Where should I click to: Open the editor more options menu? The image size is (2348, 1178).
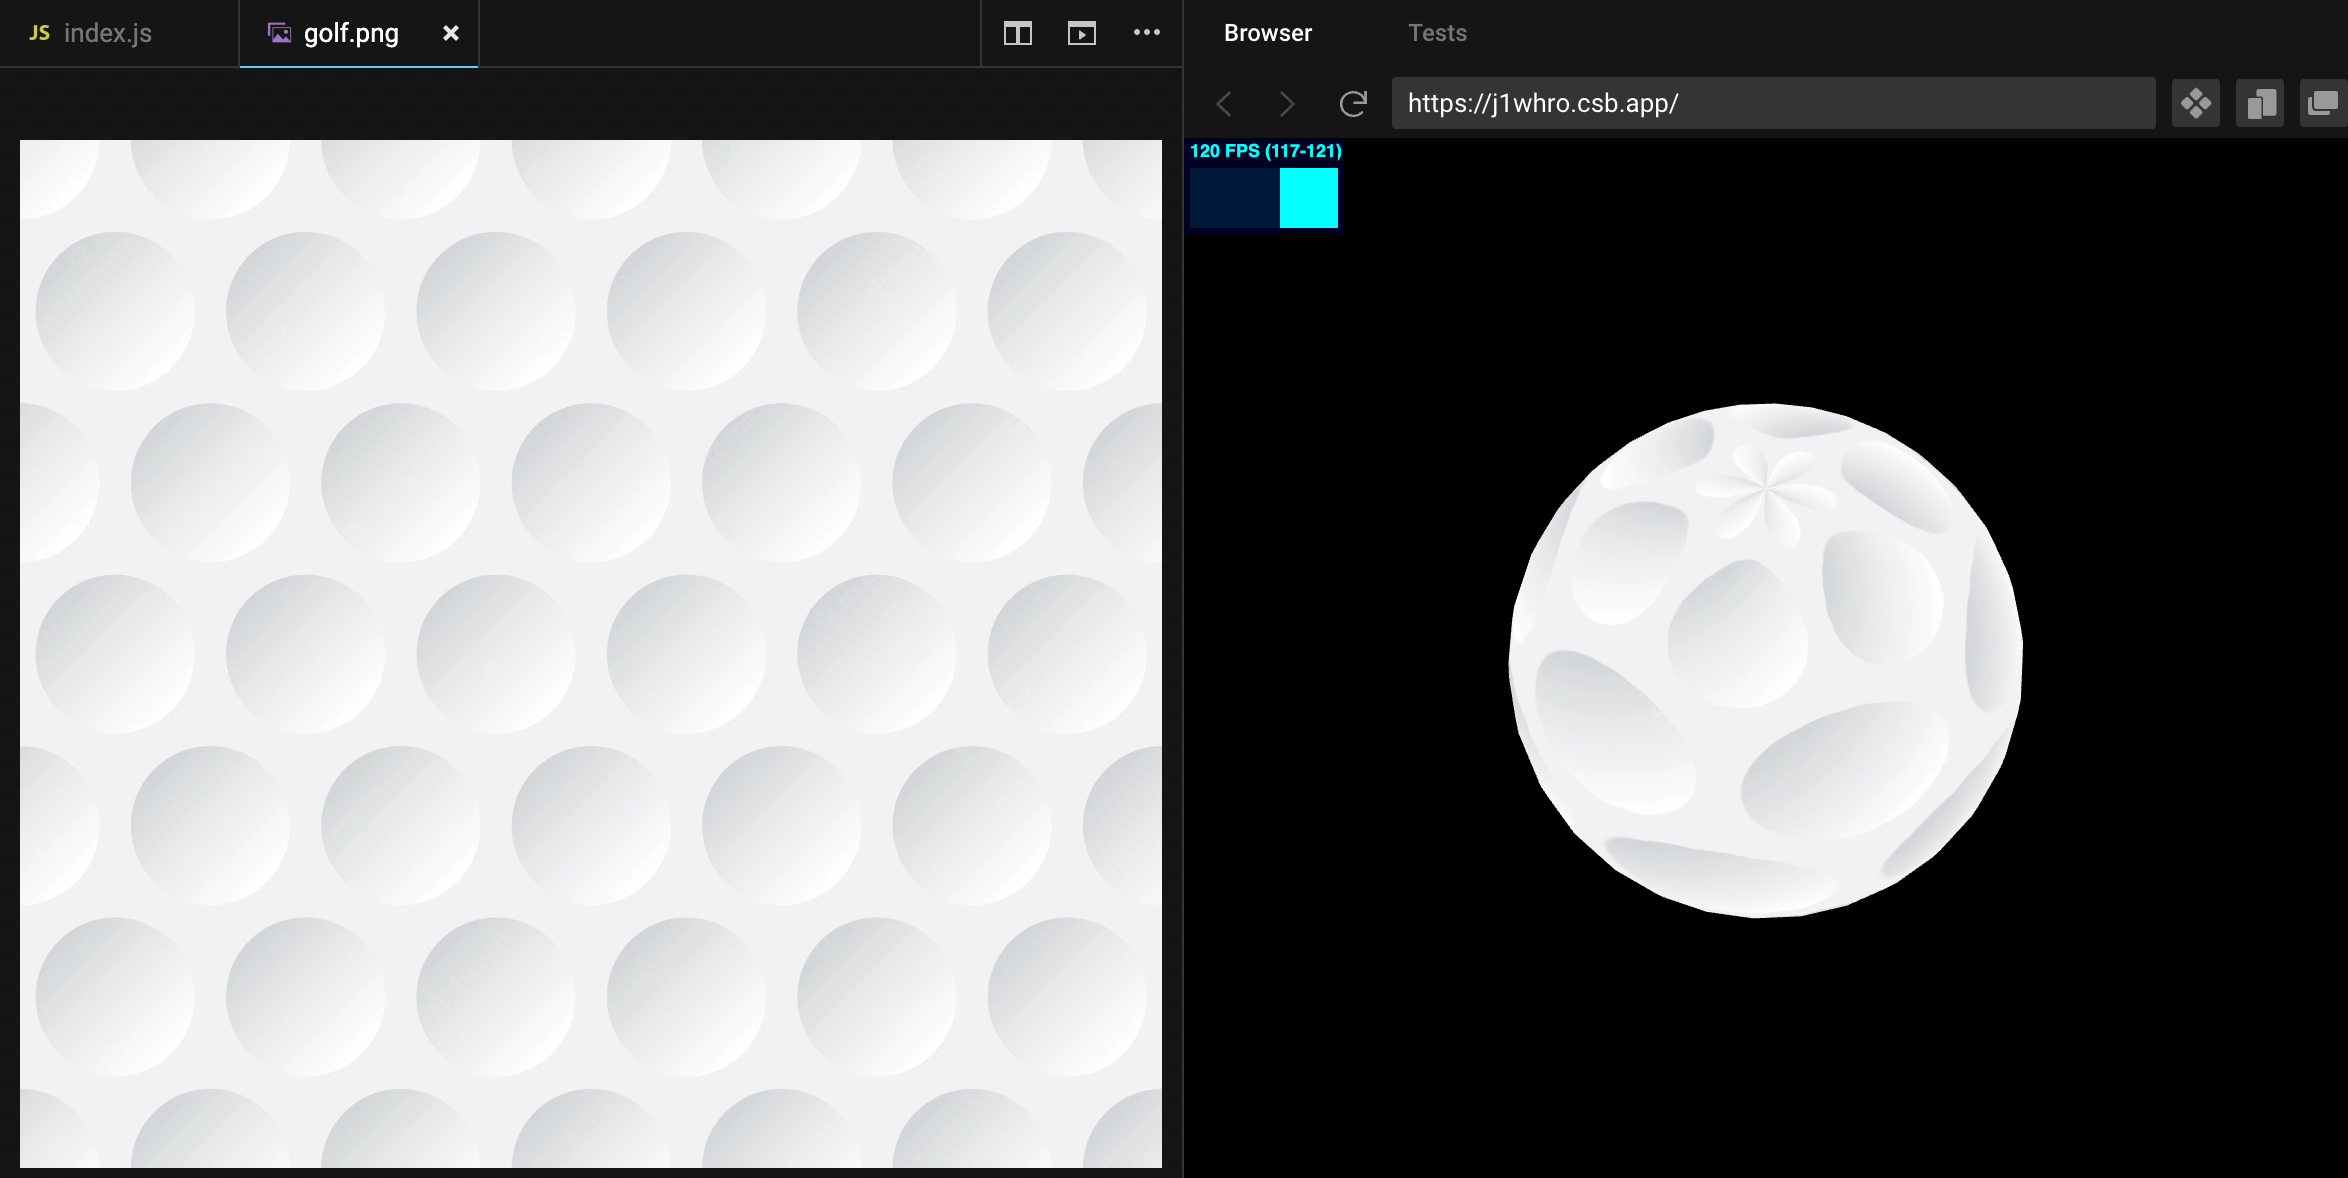click(x=1146, y=33)
